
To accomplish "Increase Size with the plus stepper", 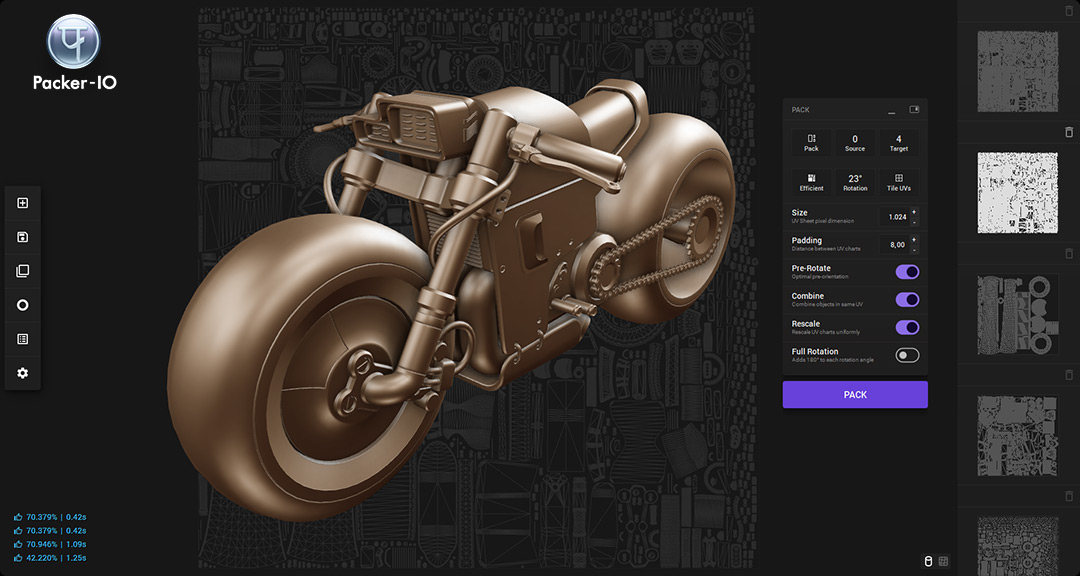I will click(x=914, y=212).
